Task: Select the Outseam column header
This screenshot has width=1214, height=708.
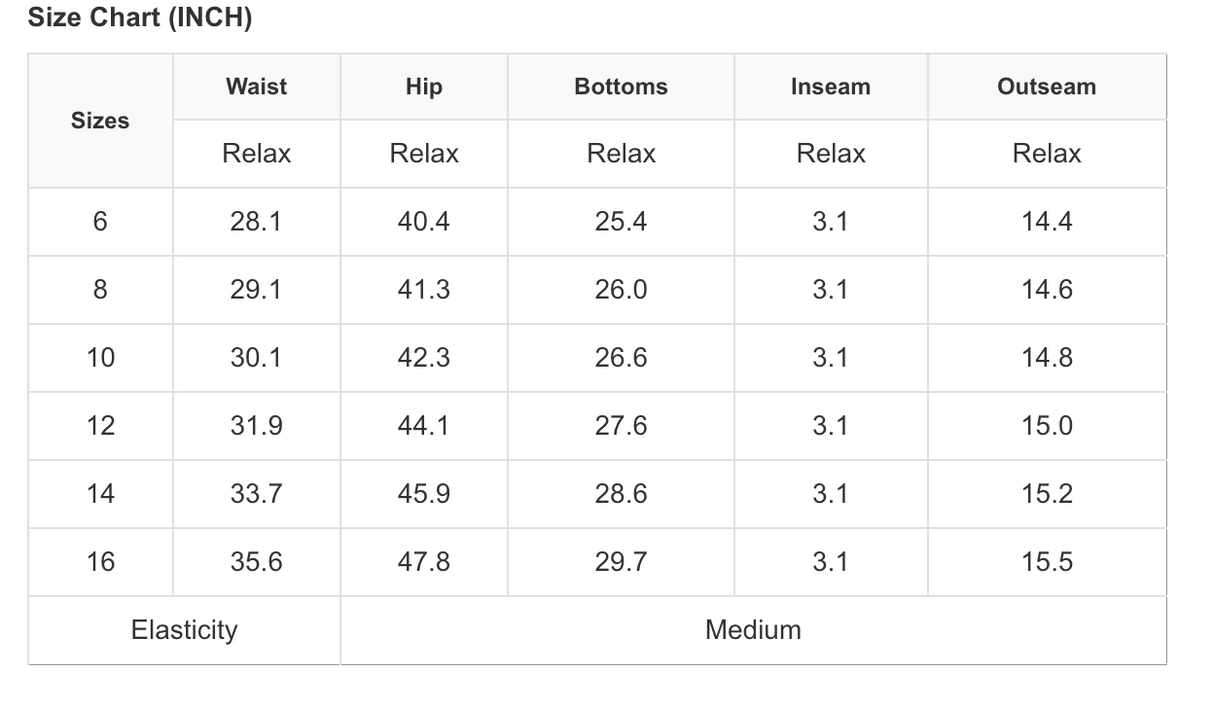Action: pos(1046,87)
